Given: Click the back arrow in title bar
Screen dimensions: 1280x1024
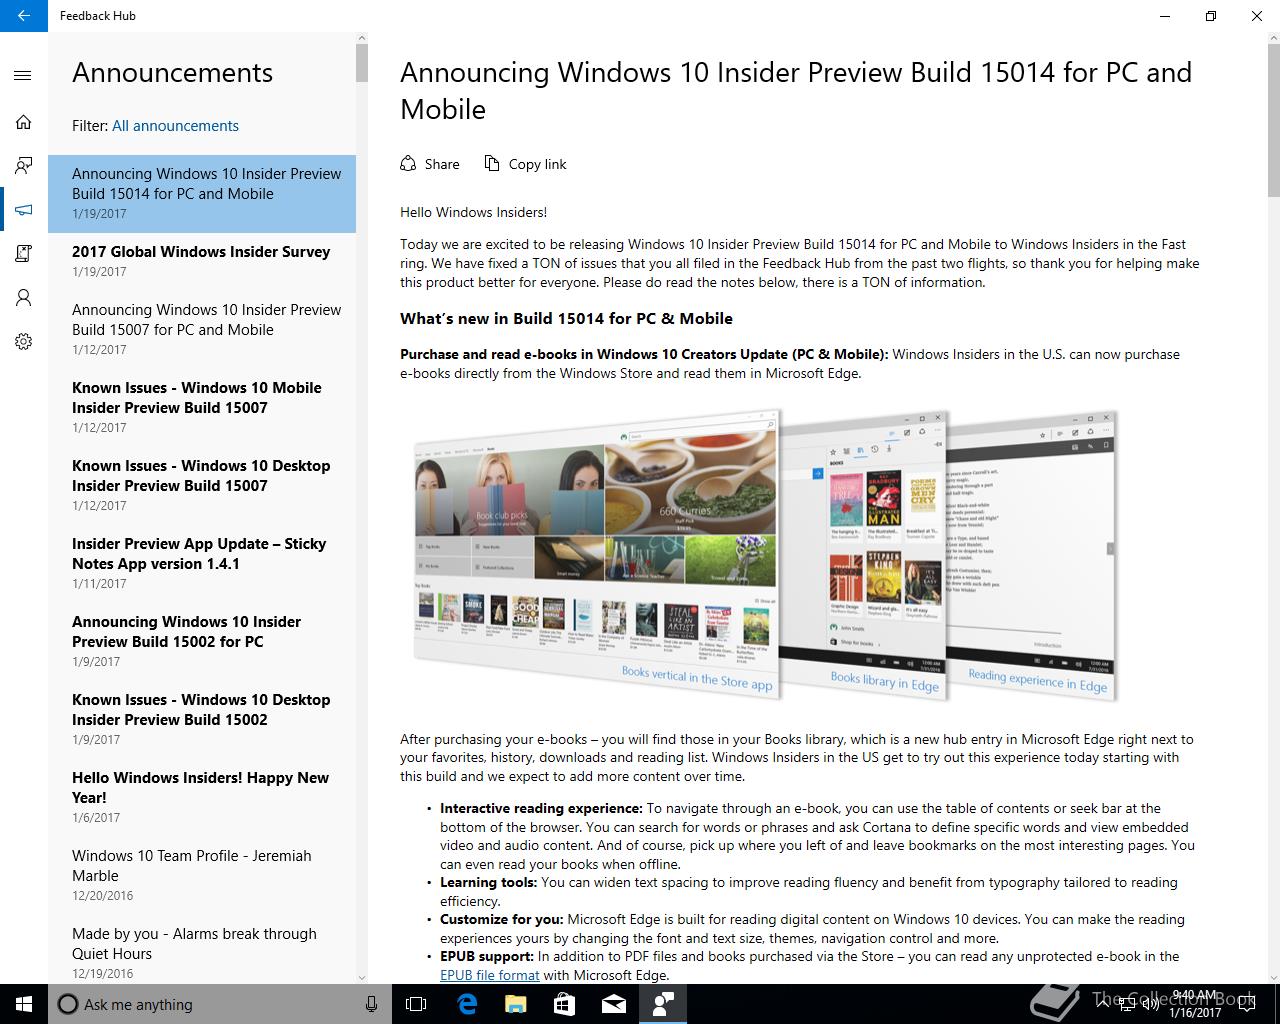Looking at the screenshot, I should pos(24,16).
